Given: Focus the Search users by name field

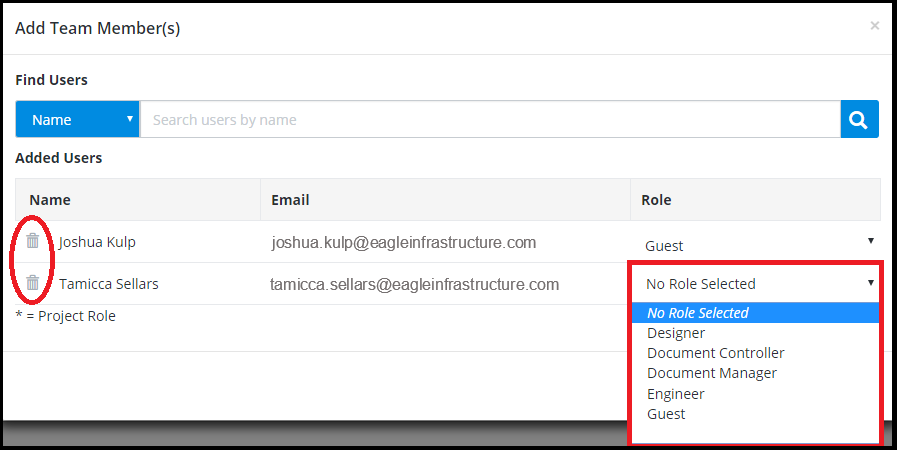Looking at the screenshot, I should pyautogui.click(x=490, y=120).
